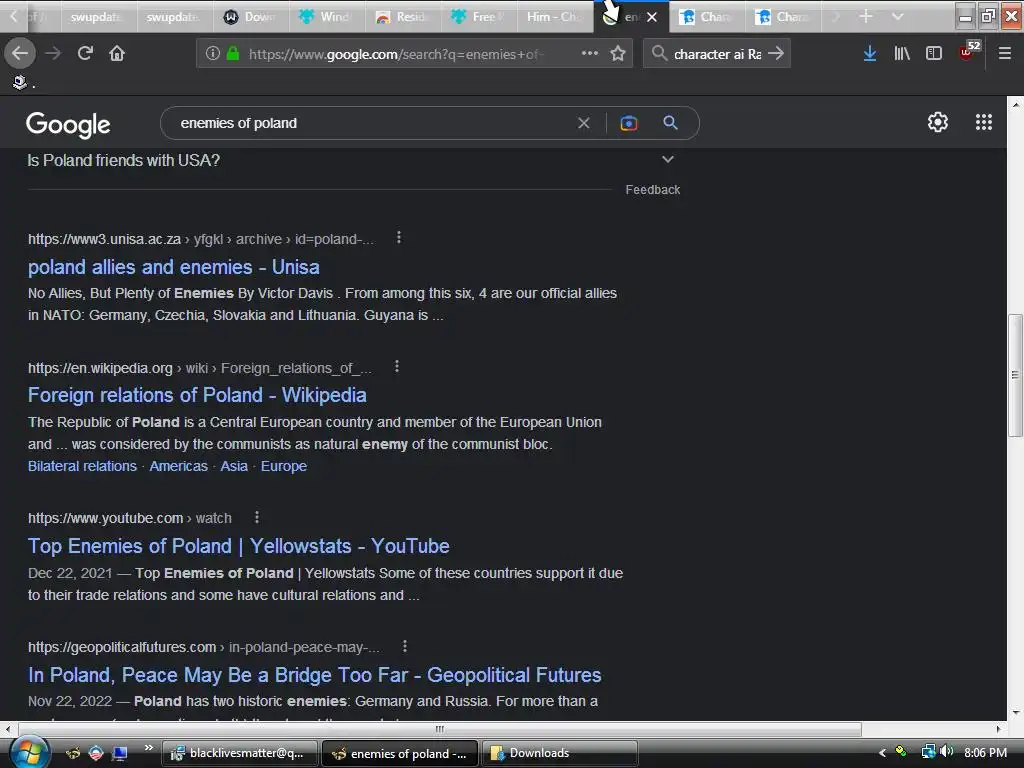Click the Google logo
The height and width of the screenshot is (768, 1024).
(68, 124)
